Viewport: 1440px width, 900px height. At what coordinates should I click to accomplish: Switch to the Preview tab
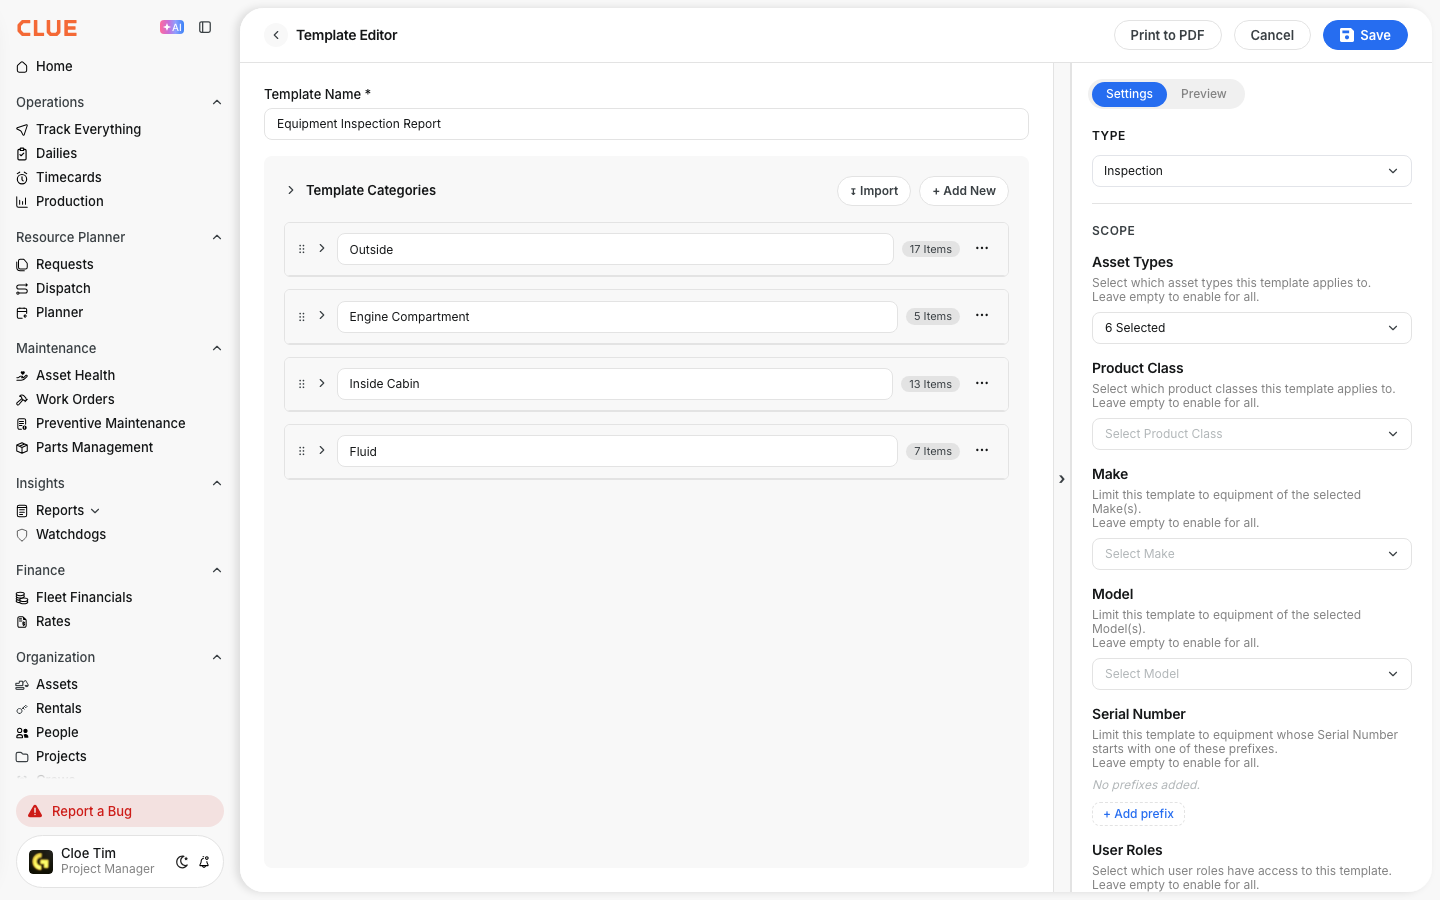click(1203, 94)
